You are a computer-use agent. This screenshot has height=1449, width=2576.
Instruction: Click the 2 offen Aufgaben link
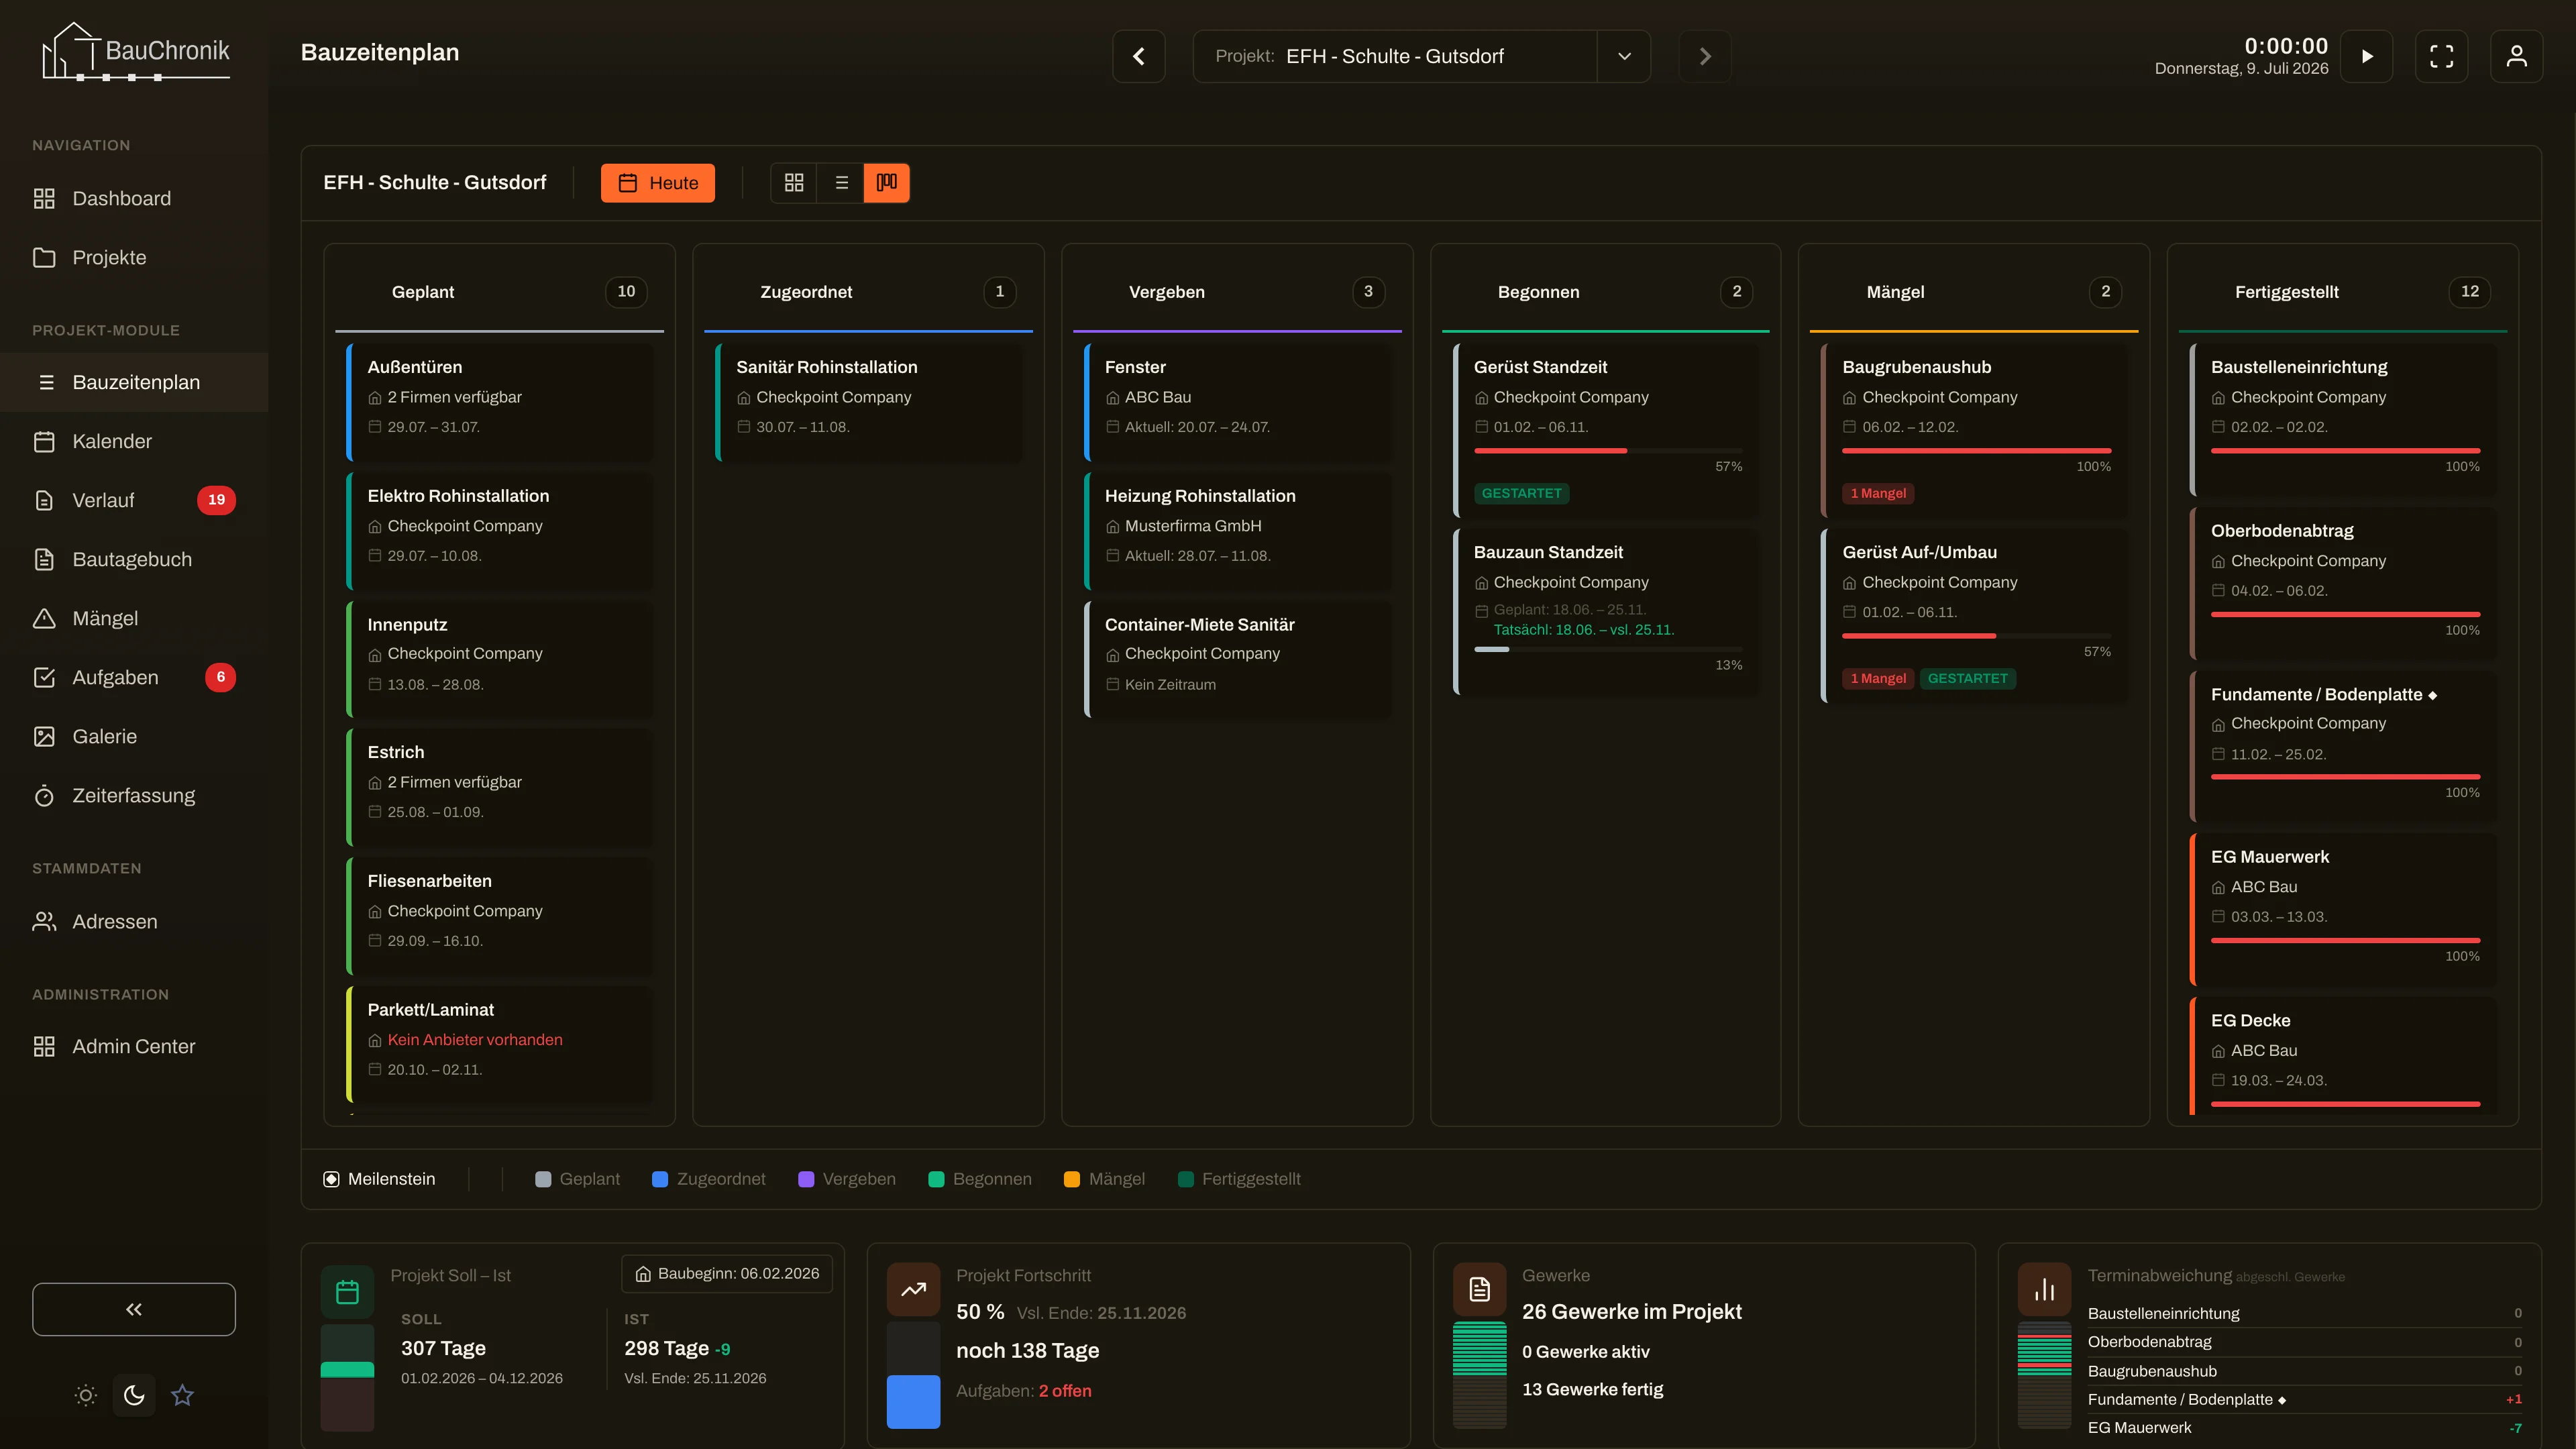(x=1065, y=1391)
